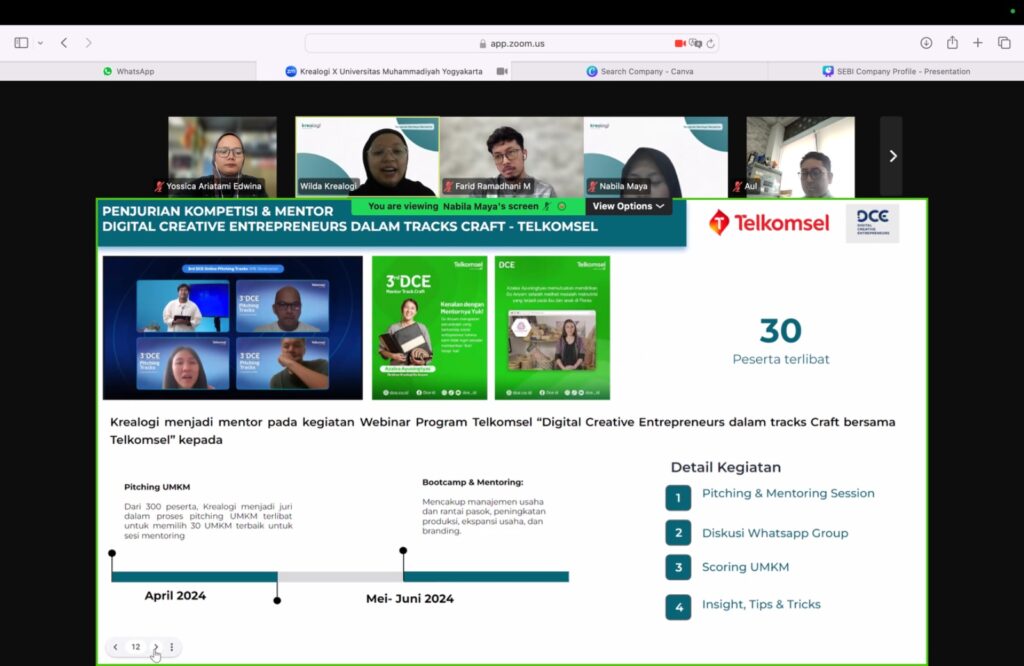This screenshot has width=1024, height=666.
Task: Open a new tab with plus icon
Action: (978, 43)
